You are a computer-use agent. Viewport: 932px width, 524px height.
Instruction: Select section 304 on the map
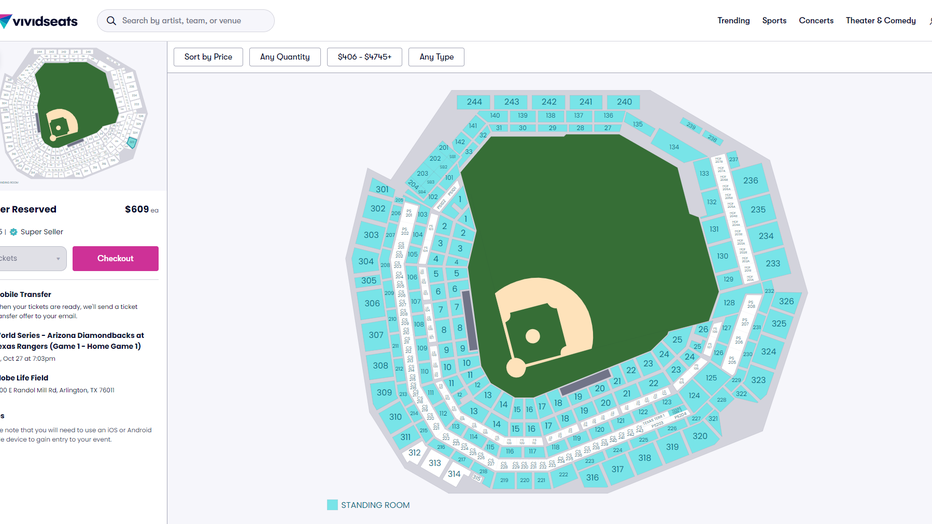[366, 261]
